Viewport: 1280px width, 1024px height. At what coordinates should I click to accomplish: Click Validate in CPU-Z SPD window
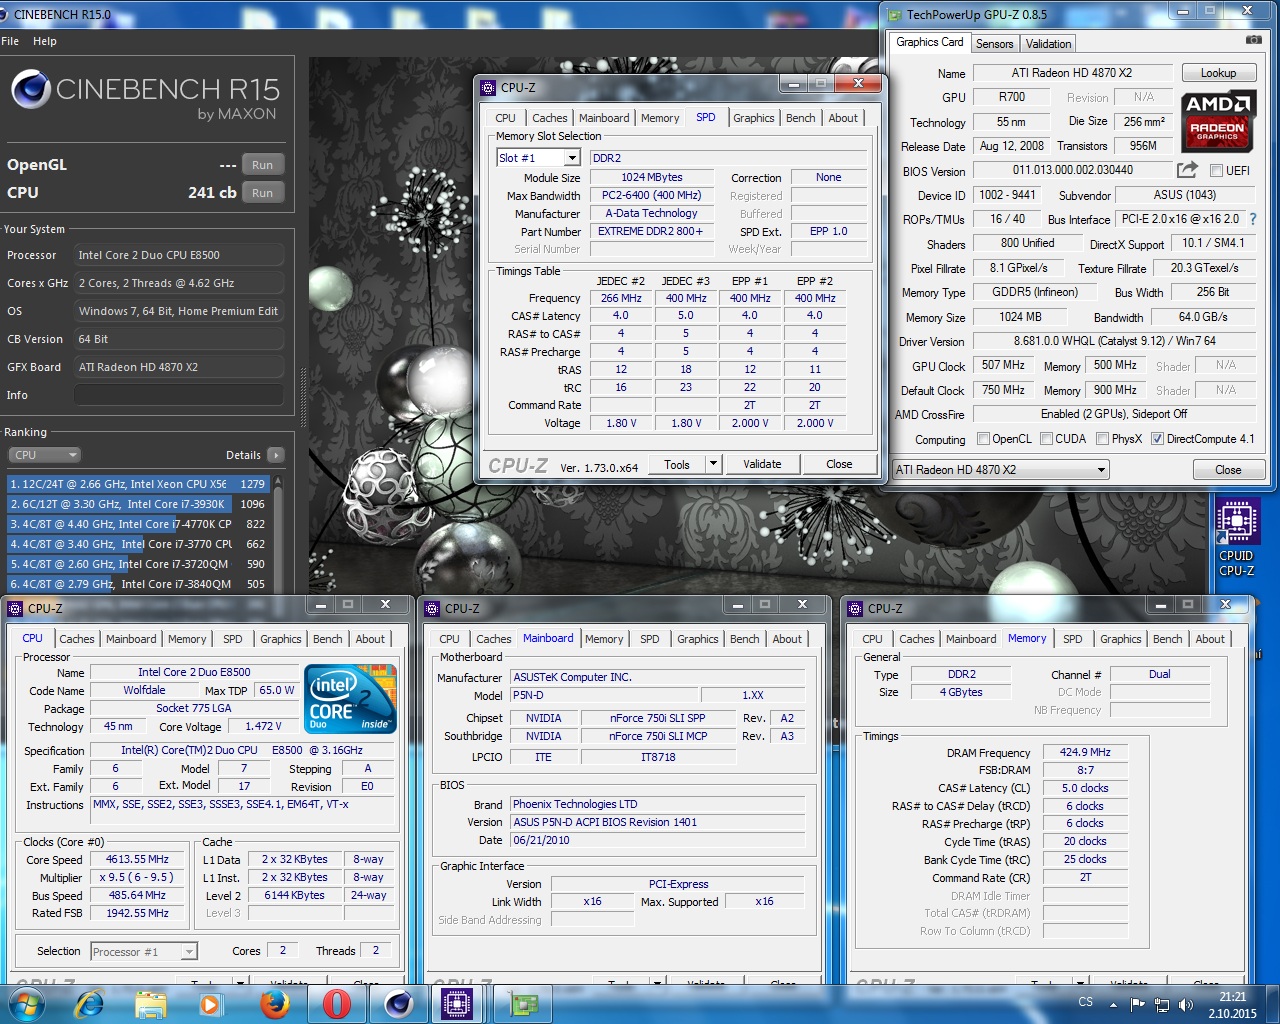pos(763,464)
